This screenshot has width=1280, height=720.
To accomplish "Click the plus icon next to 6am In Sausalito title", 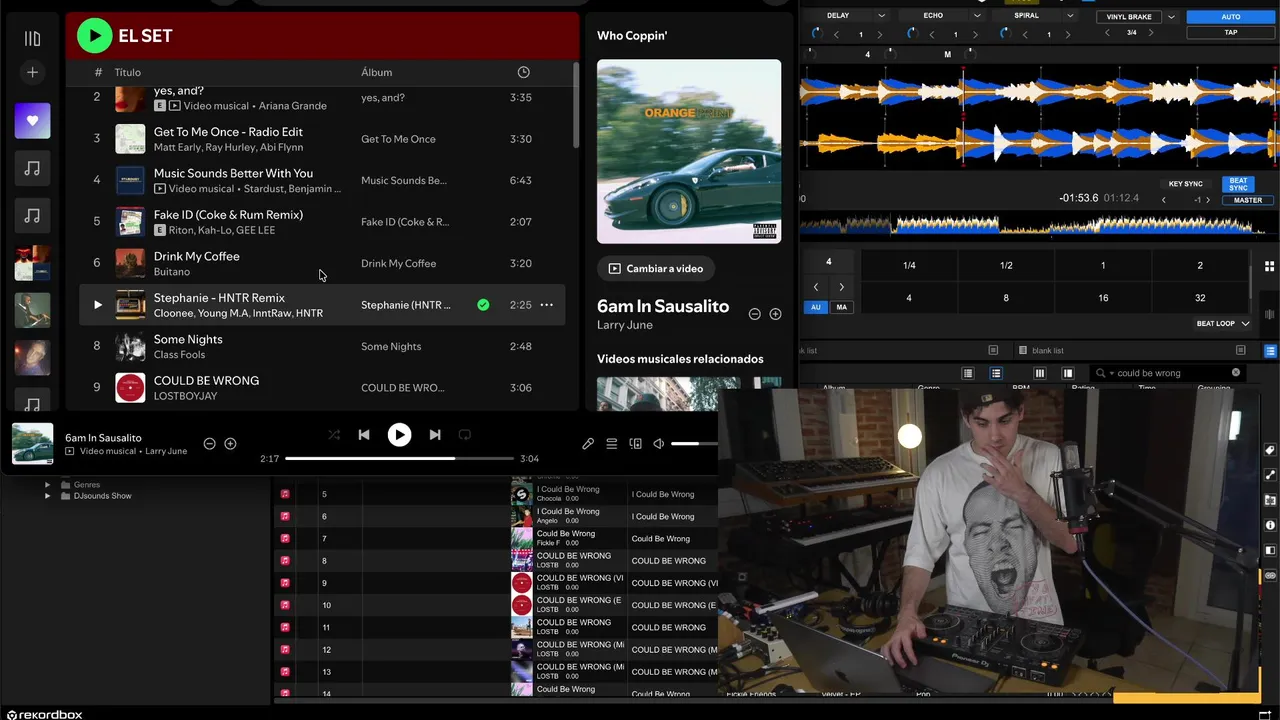I will 775,314.
